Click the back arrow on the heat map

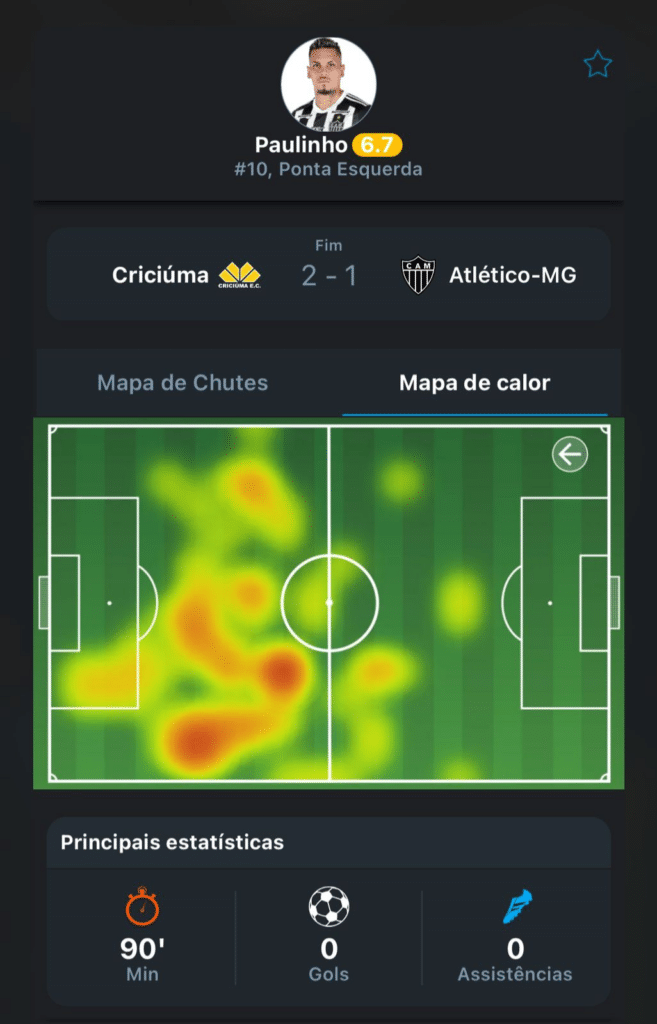point(570,455)
